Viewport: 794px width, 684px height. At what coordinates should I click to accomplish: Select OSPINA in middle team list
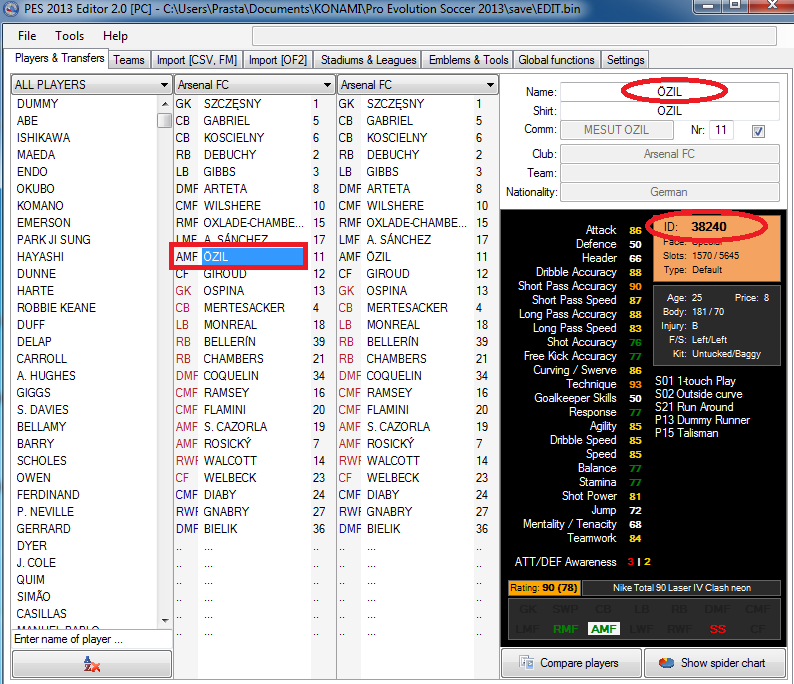pyautogui.click(x=224, y=291)
